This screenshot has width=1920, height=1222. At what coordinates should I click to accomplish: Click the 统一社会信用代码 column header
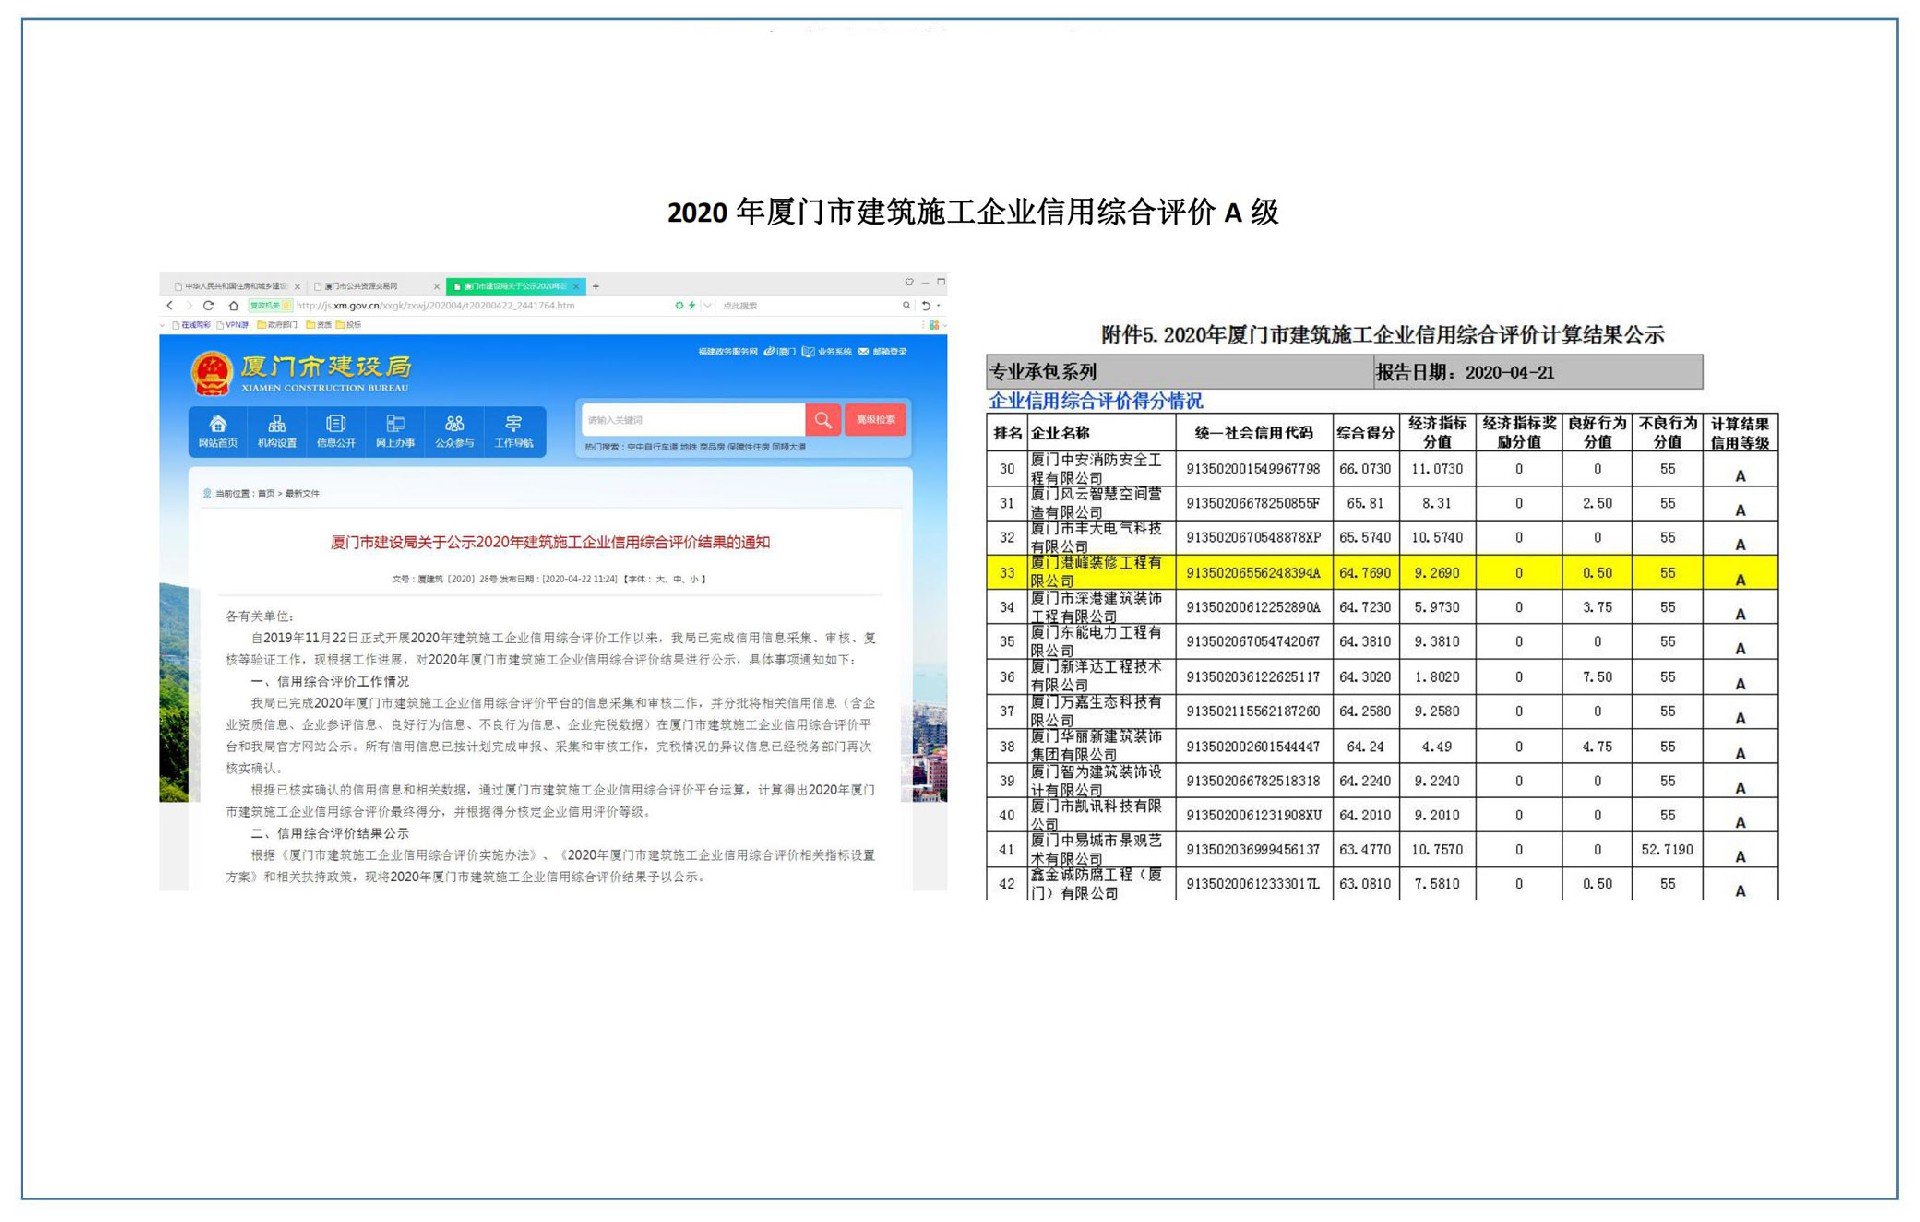pyautogui.click(x=1254, y=433)
